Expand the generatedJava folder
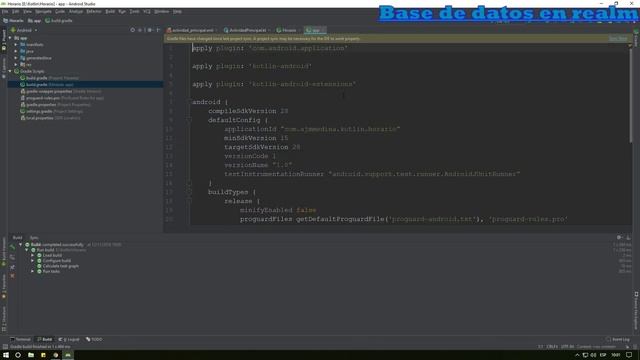640x360 pixels. coord(16,58)
